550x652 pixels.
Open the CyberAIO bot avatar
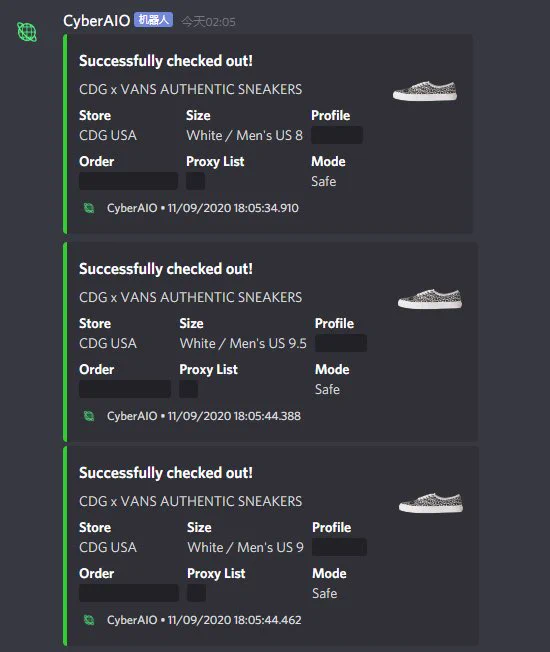[x=27, y=32]
